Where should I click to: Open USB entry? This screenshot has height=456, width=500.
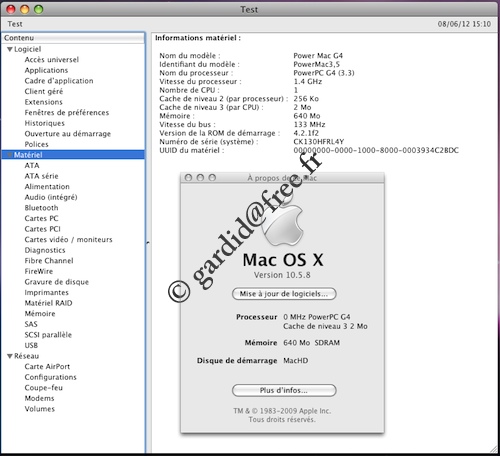tap(31, 345)
